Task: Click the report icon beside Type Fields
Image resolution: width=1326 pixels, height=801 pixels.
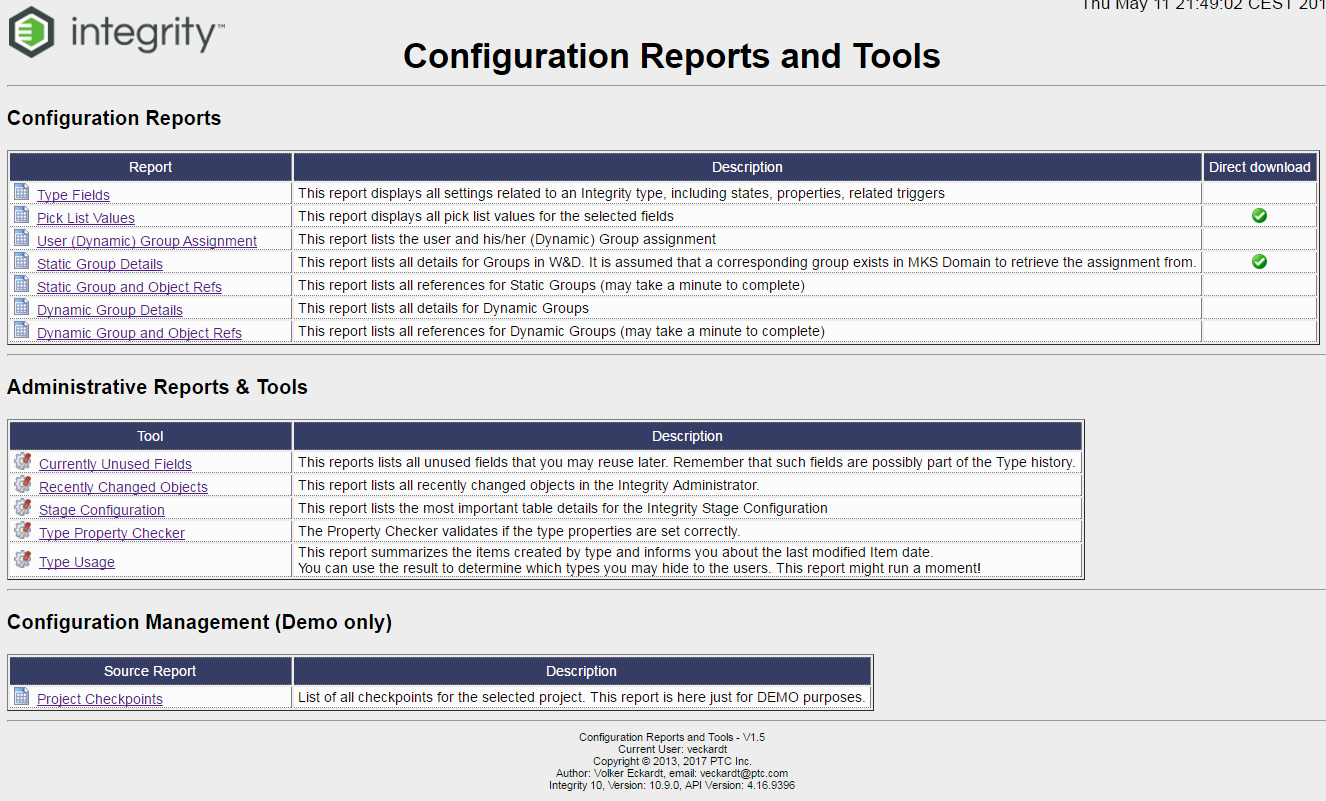Action: click(x=22, y=192)
